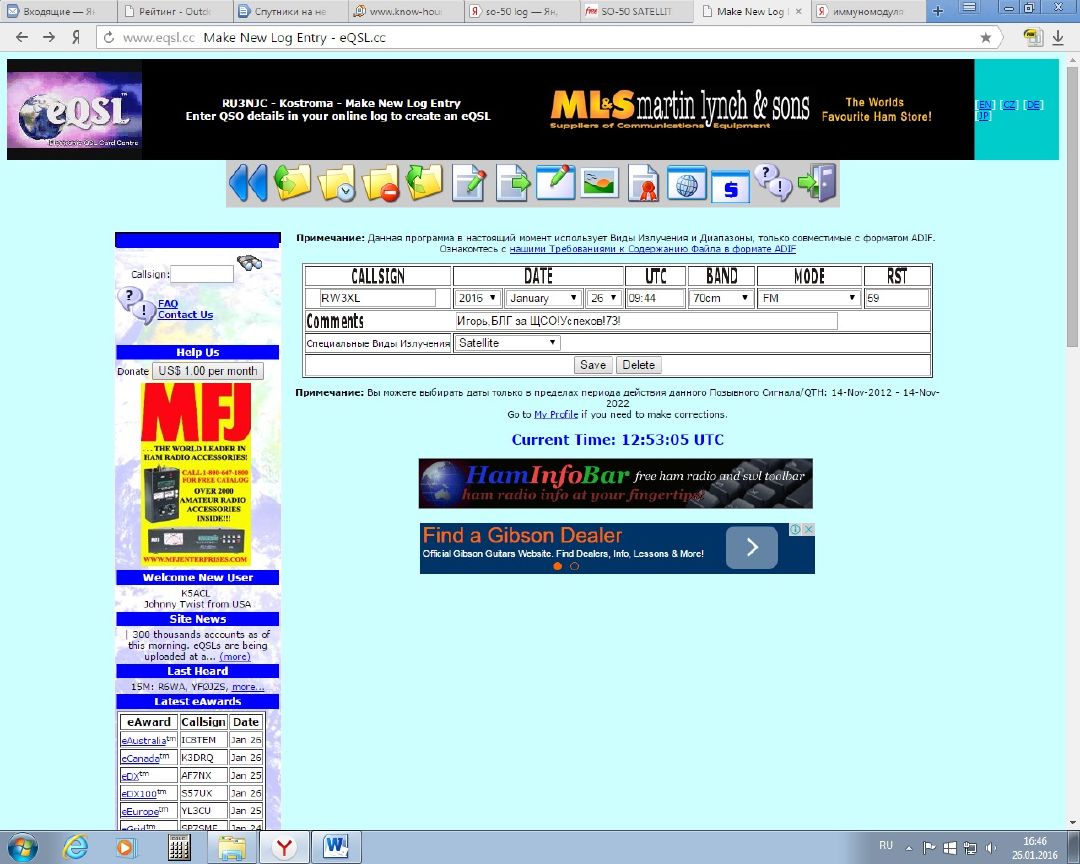1080x864 pixels.
Task: Open the Windows Start menu
Action: pos(21,847)
